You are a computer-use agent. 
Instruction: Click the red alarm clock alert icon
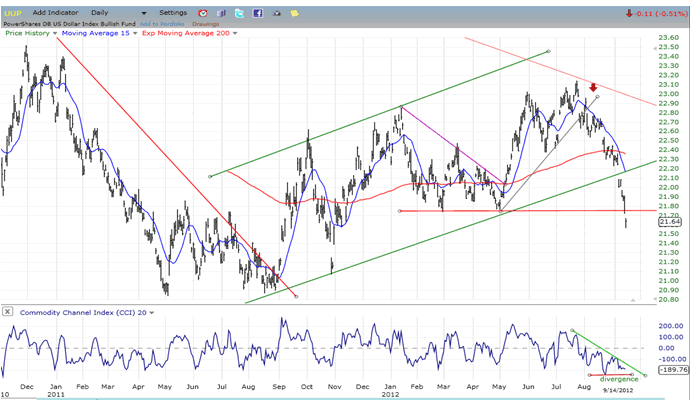[x=204, y=13]
